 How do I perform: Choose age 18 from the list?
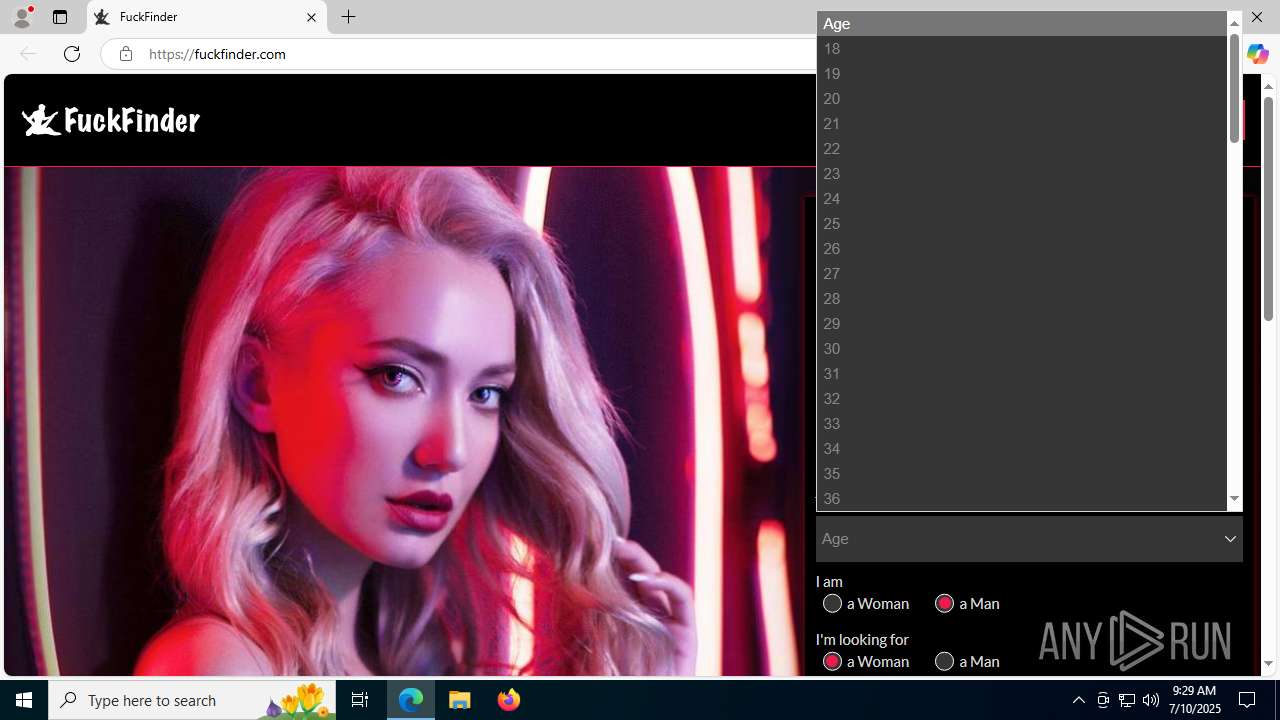(1022, 48)
